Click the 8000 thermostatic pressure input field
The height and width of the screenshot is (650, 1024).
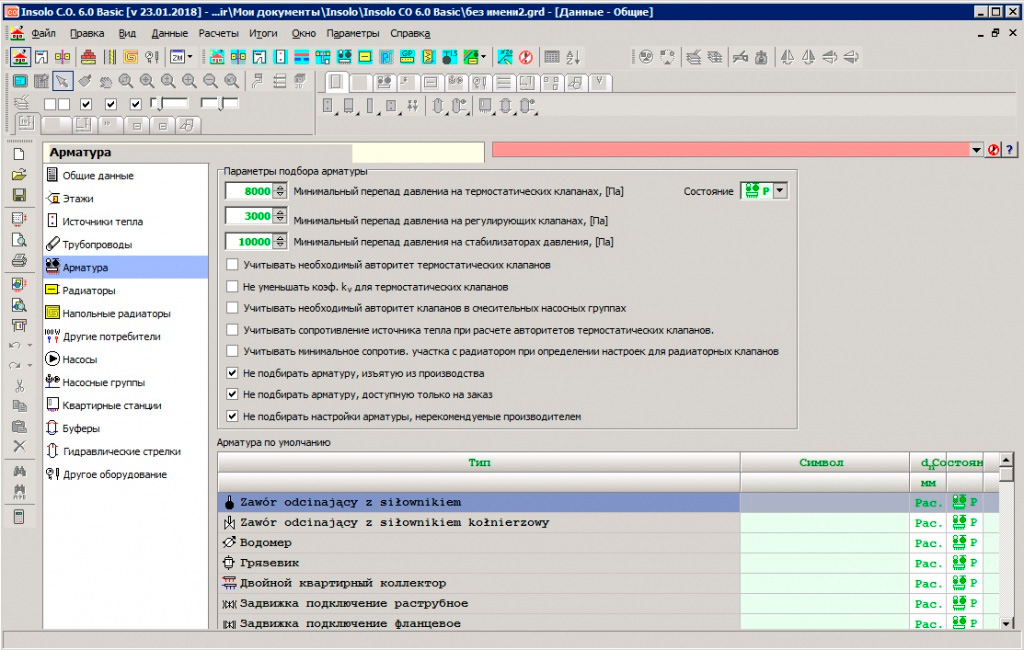[249, 191]
